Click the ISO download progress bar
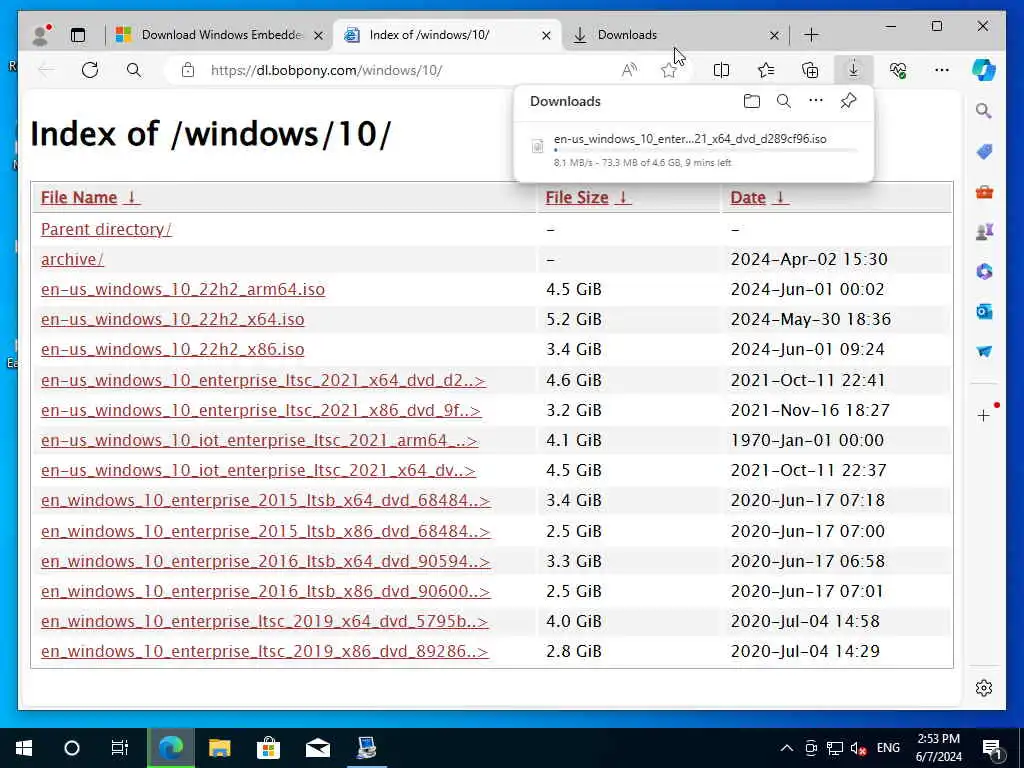1024x768 pixels. (x=705, y=151)
